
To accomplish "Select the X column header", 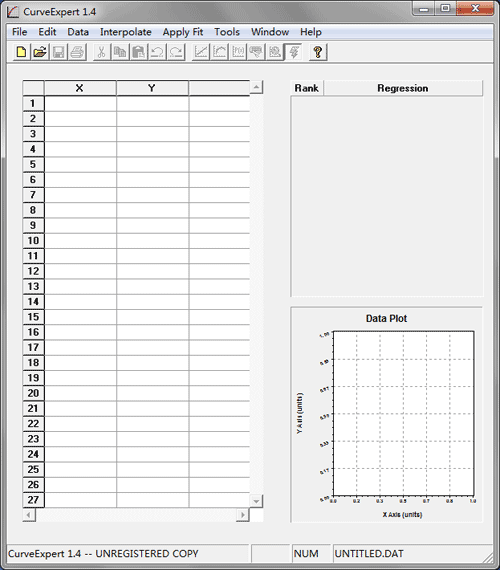I will [80, 88].
